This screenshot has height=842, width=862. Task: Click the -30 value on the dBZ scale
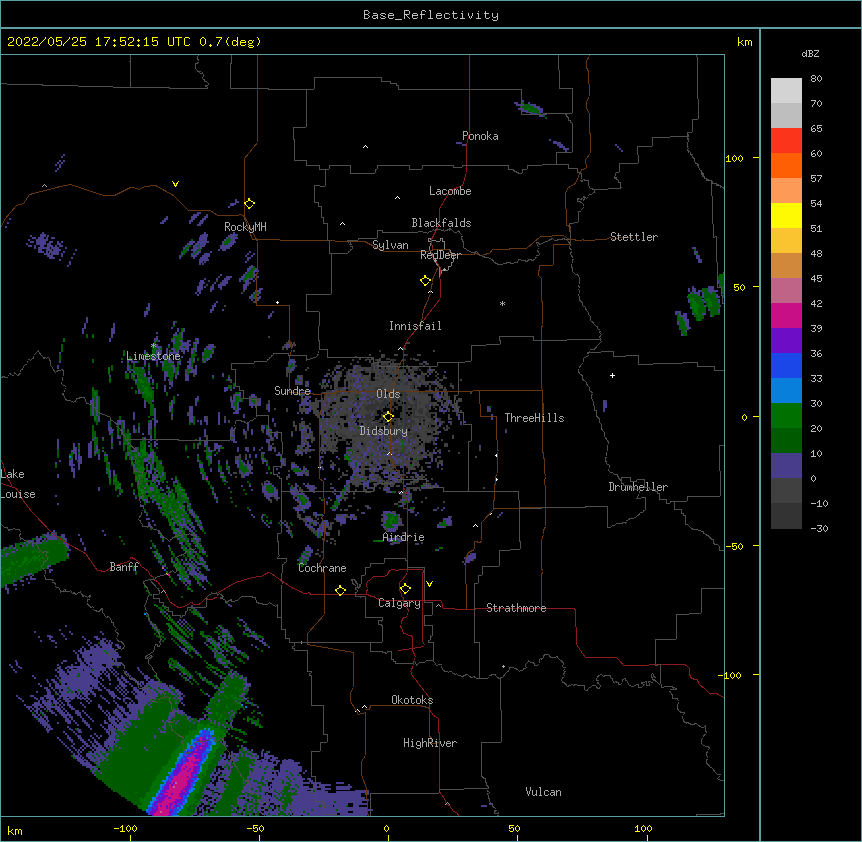(819, 528)
